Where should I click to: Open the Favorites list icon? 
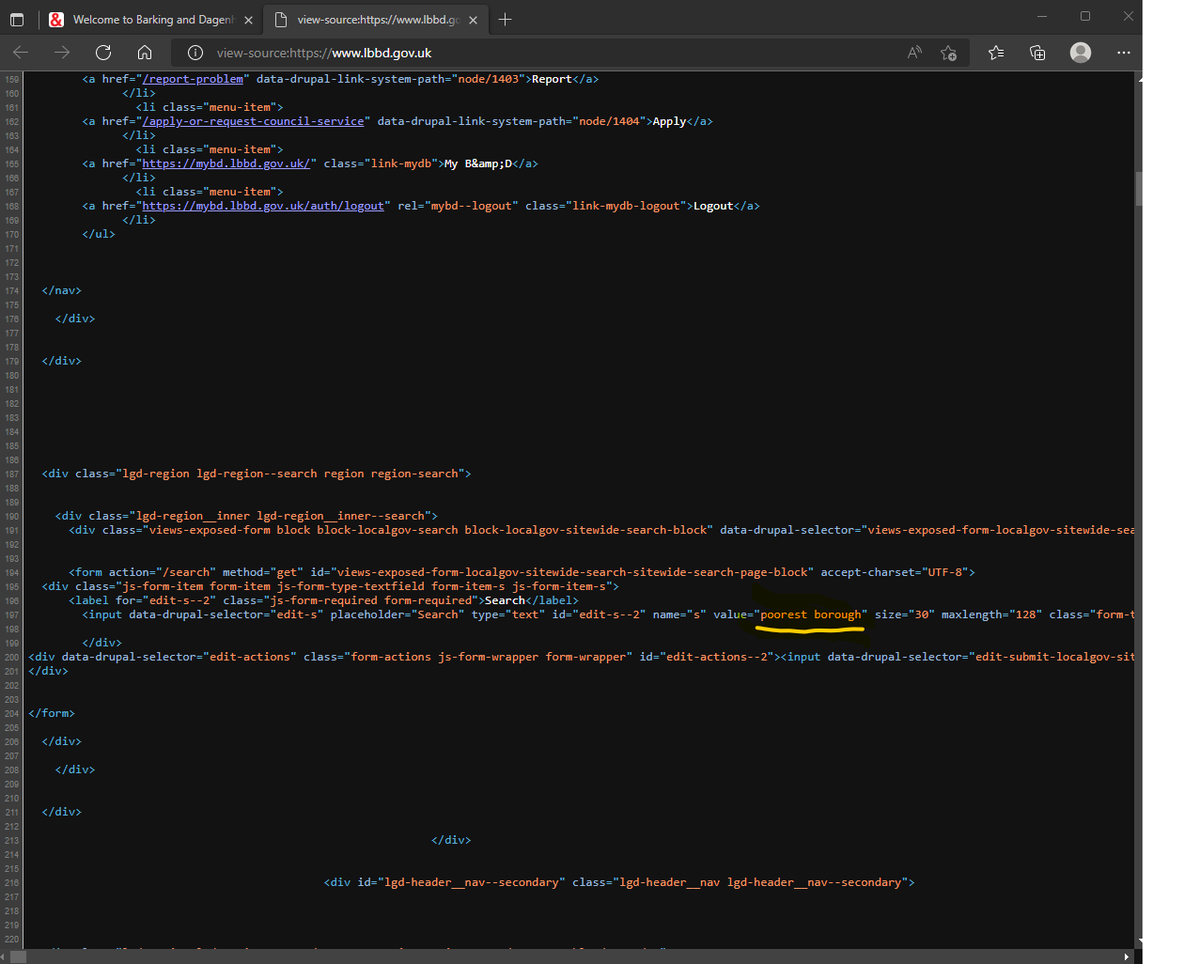coord(996,53)
